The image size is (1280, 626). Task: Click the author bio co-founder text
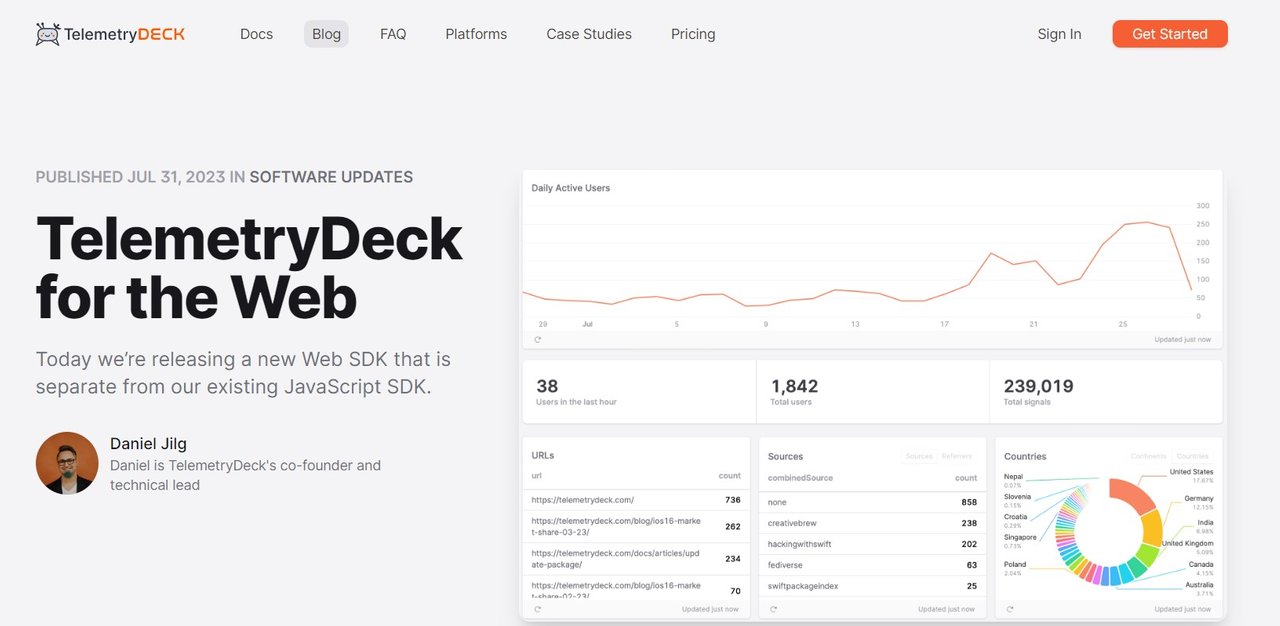click(245, 475)
